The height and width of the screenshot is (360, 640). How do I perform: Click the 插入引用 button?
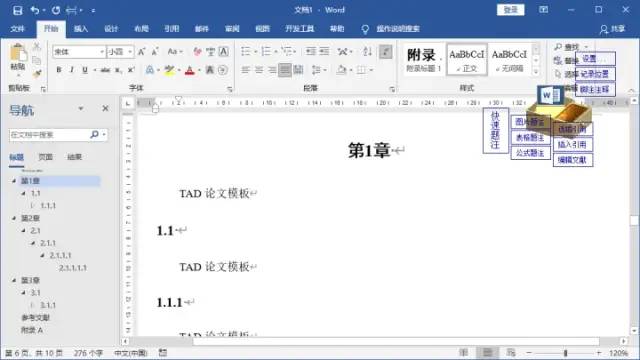click(x=573, y=144)
